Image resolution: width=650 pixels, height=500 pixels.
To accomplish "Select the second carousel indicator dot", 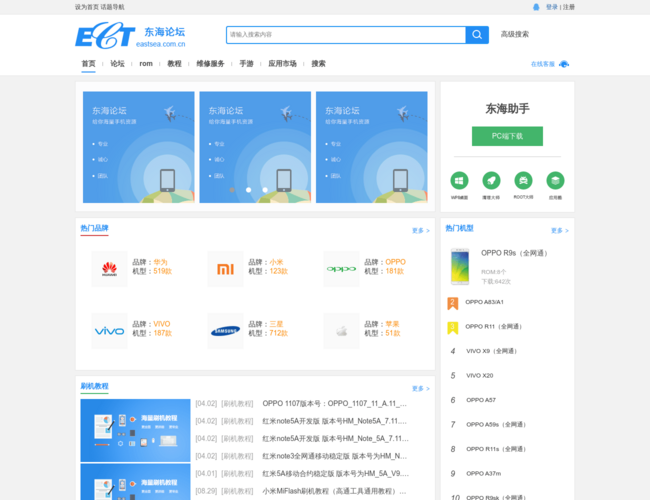I will point(248,190).
